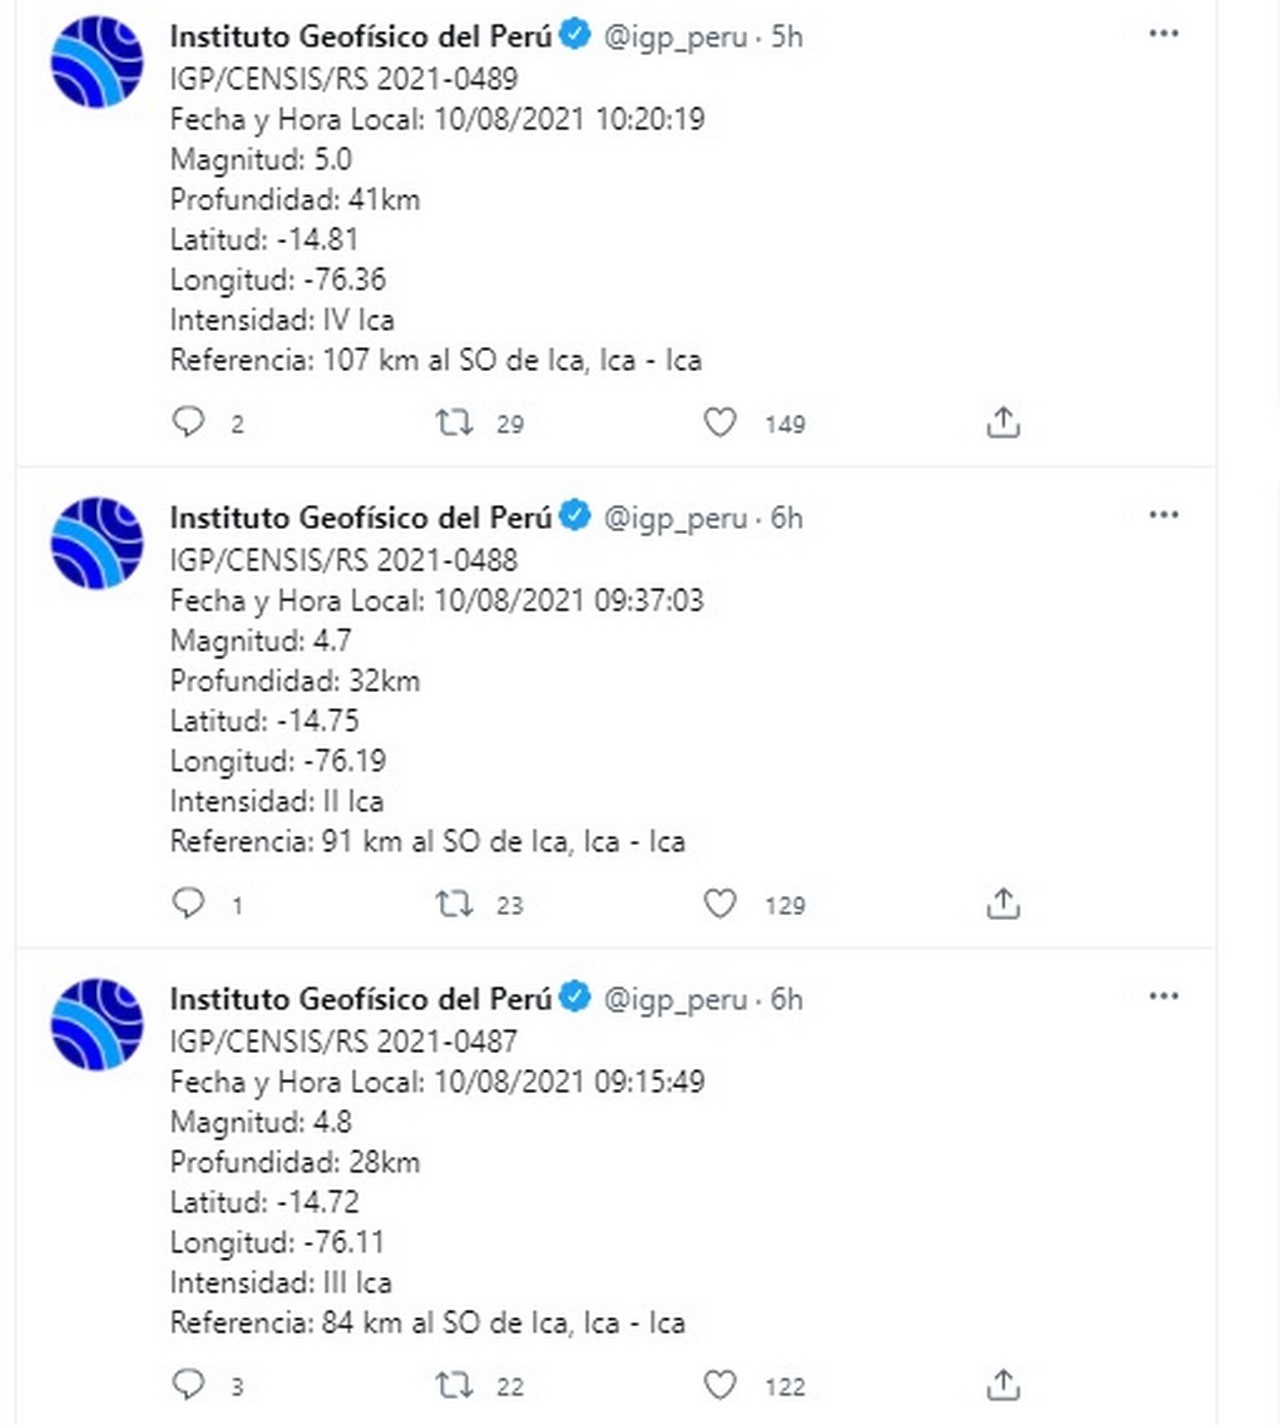Retweet the magnitude 4.7 earthquake tweet
Viewport: 1280px width, 1425px height.
pyautogui.click(x=454, y=904)
